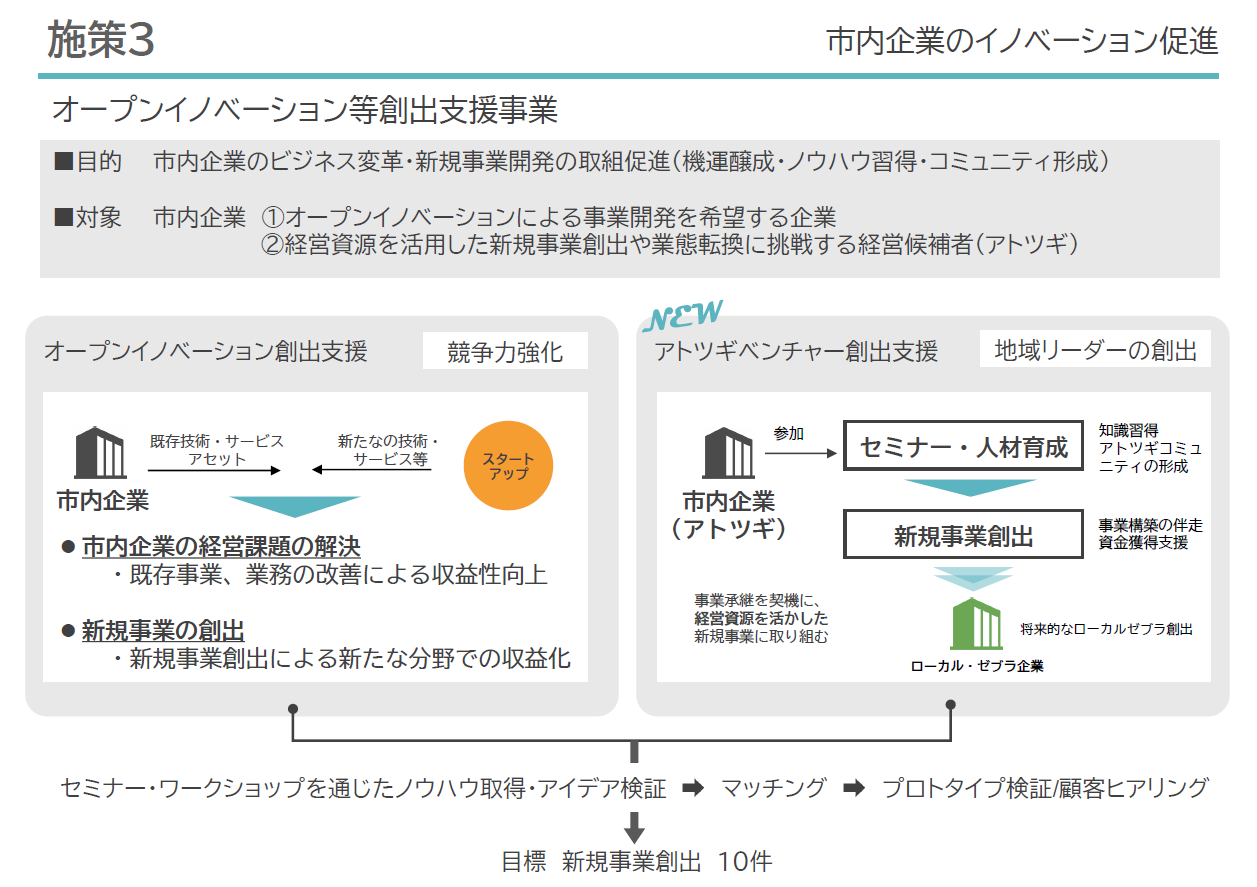Click the right arrow before プロトタイプ検証/顧客ヒアリング
1257x887 pixels.
[x=853, y=789]
